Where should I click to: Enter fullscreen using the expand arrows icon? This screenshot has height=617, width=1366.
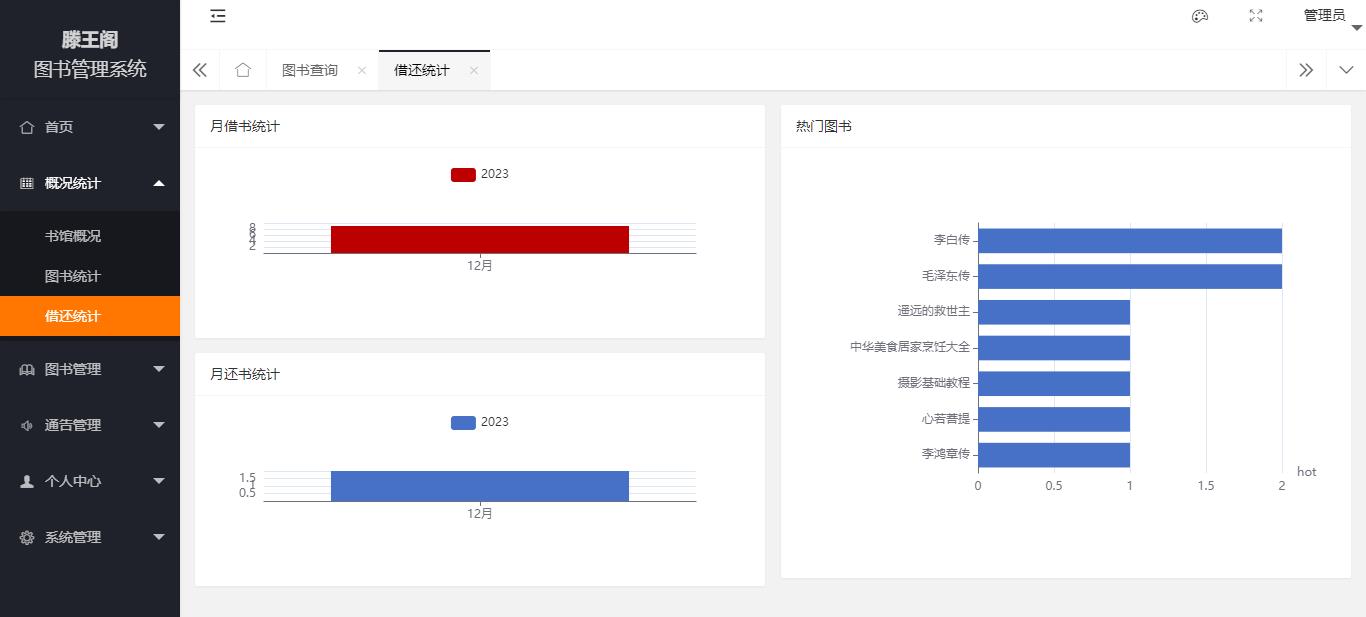(1255, 16)
